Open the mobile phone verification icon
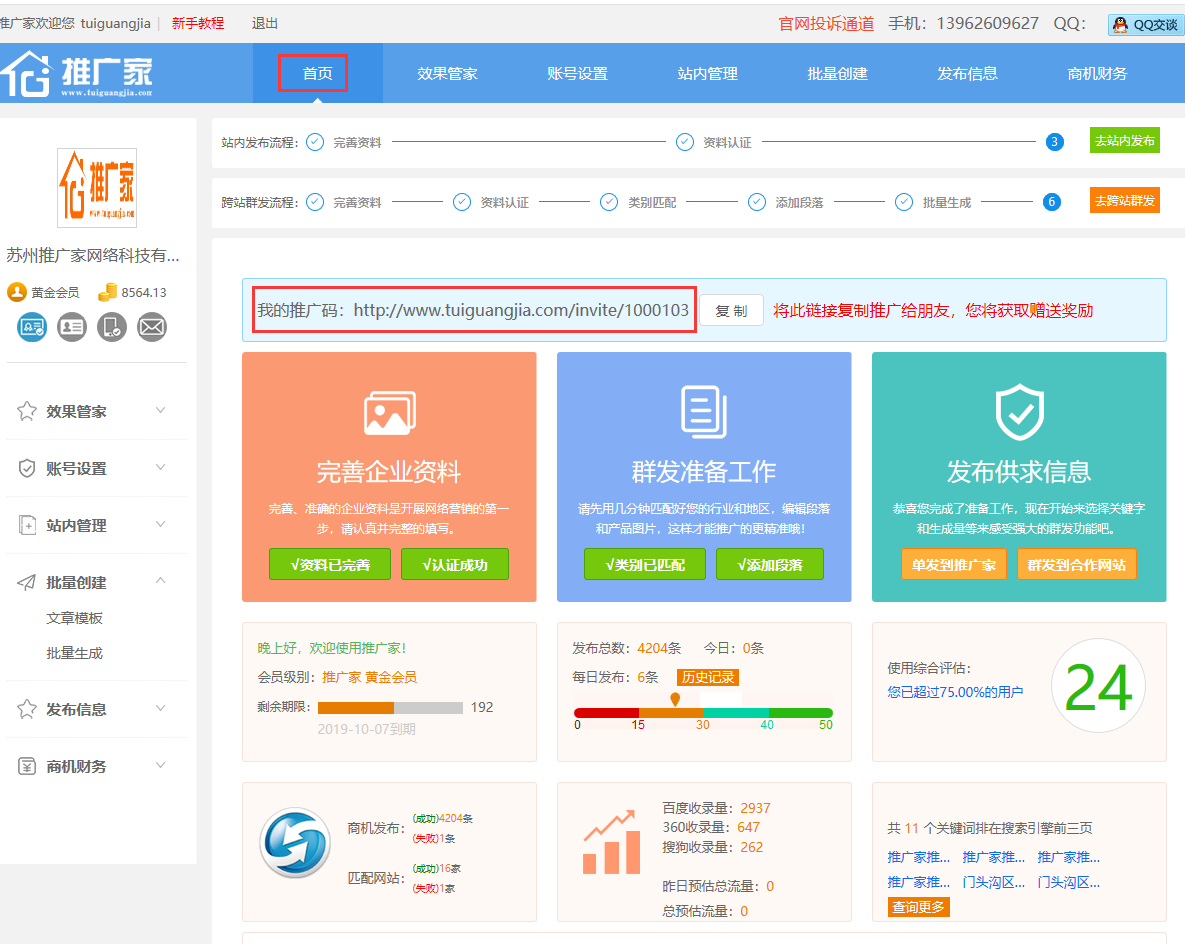The image size is (1185, 944). (x=112, y=327)
